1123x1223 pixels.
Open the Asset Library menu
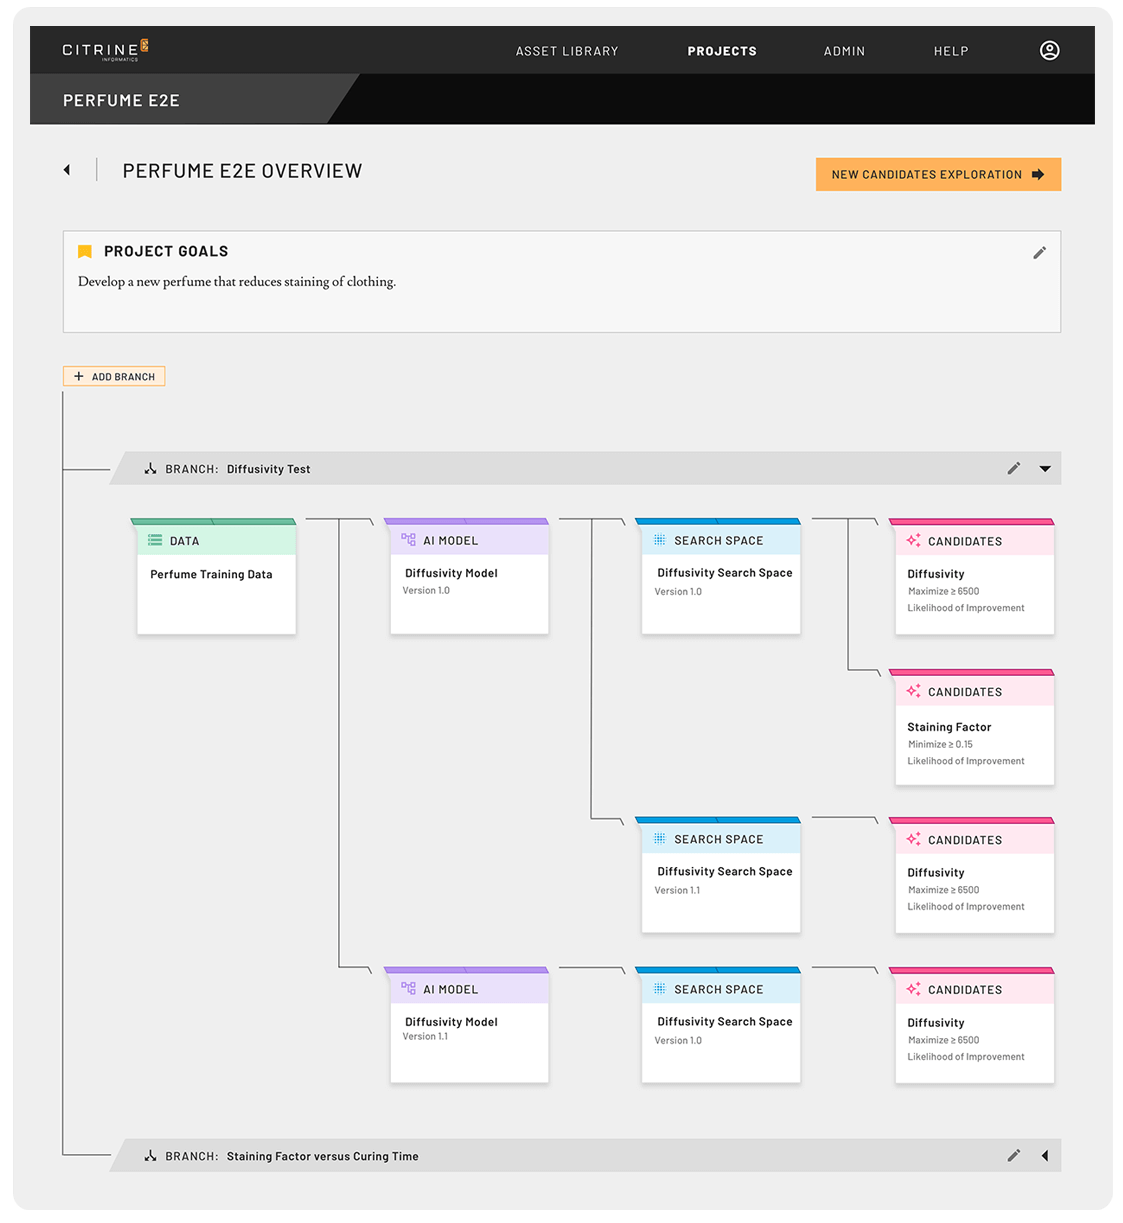click(x=567, y=51)
